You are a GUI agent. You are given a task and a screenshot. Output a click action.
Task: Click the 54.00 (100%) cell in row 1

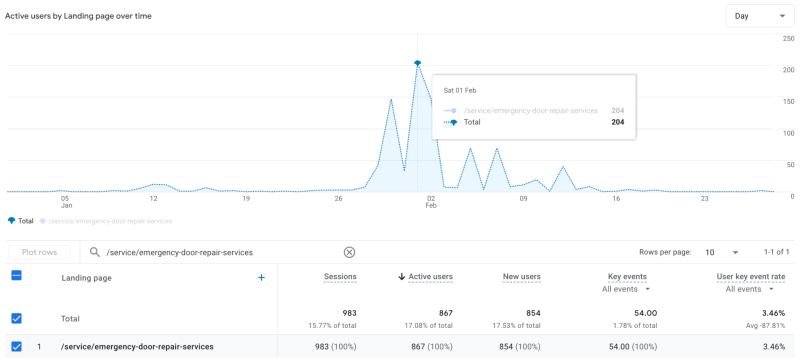[633, 347]
